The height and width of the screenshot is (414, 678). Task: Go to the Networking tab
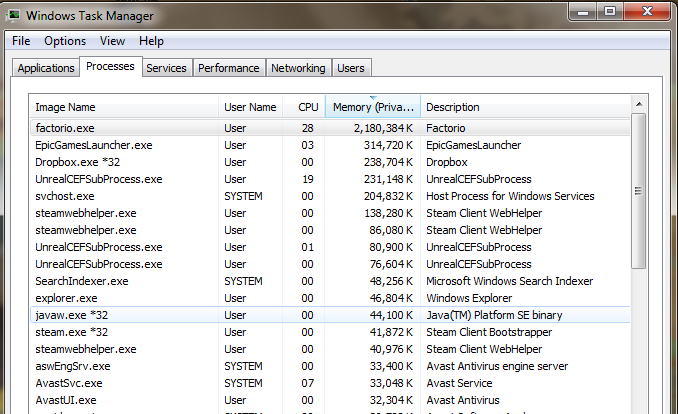click(x=298, y=68)
